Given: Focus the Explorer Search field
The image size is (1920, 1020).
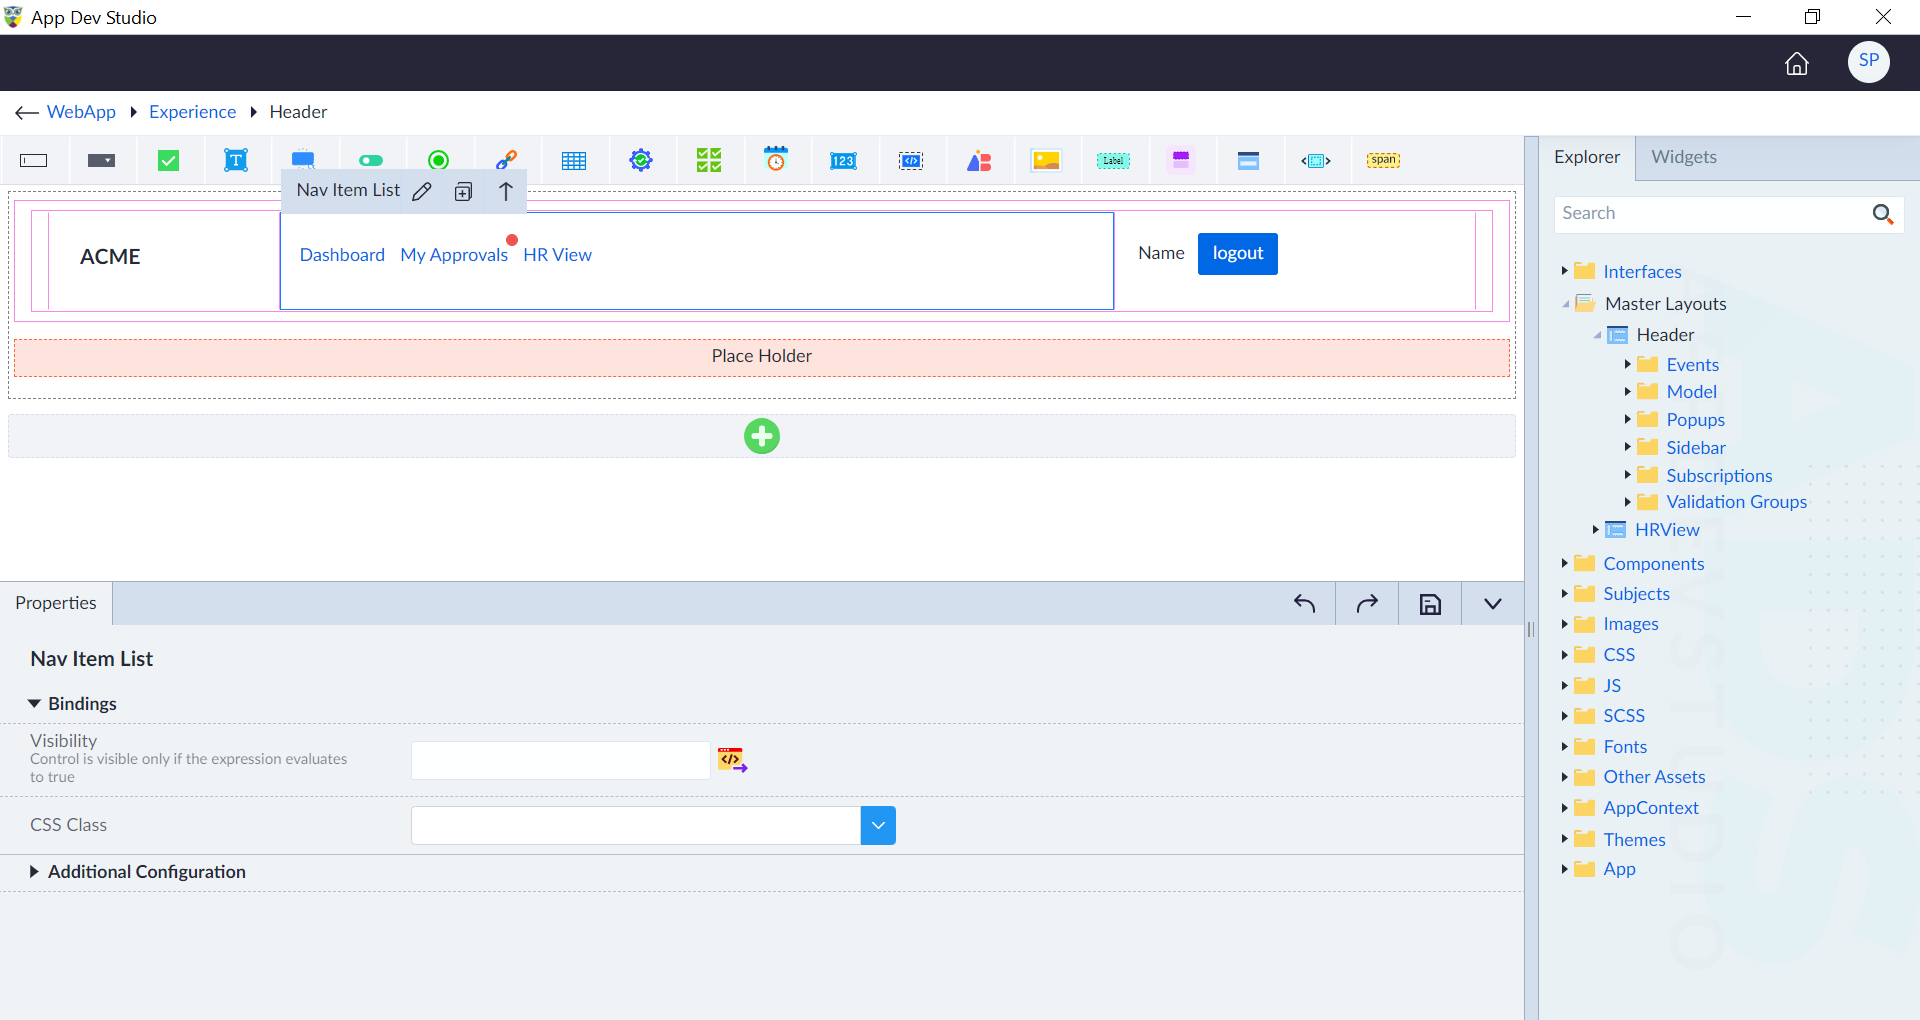Looking at the screenshot, I should pyautogui.click(x=1714, y=214).
